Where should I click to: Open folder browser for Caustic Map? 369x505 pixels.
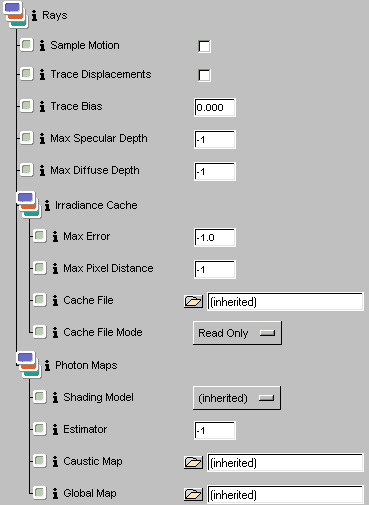click(193, 462)
